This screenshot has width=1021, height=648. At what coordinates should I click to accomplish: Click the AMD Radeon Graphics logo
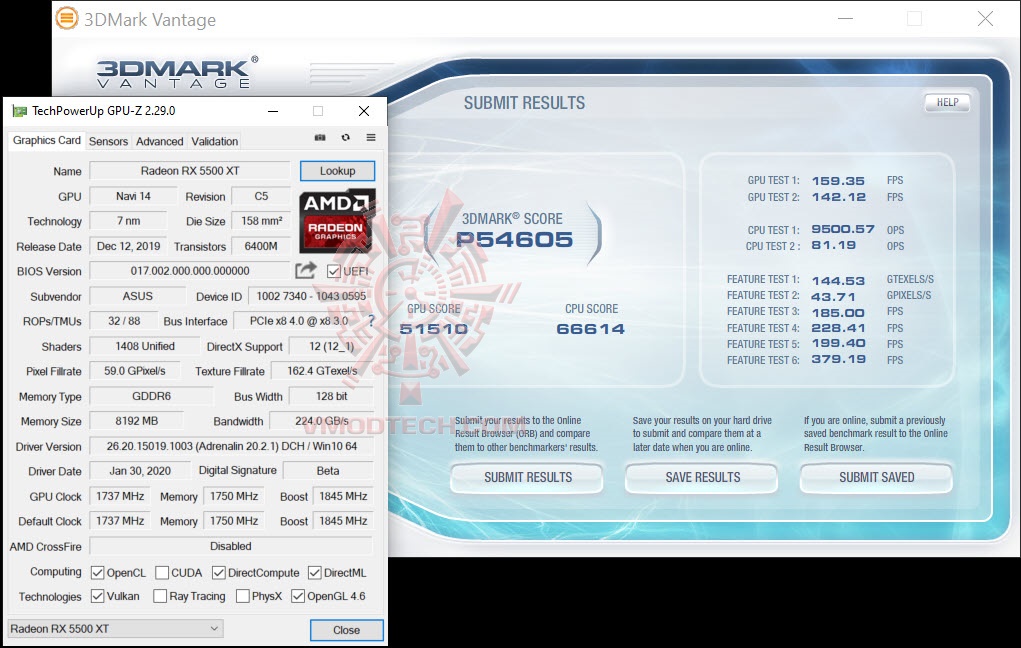coord(337,221)
